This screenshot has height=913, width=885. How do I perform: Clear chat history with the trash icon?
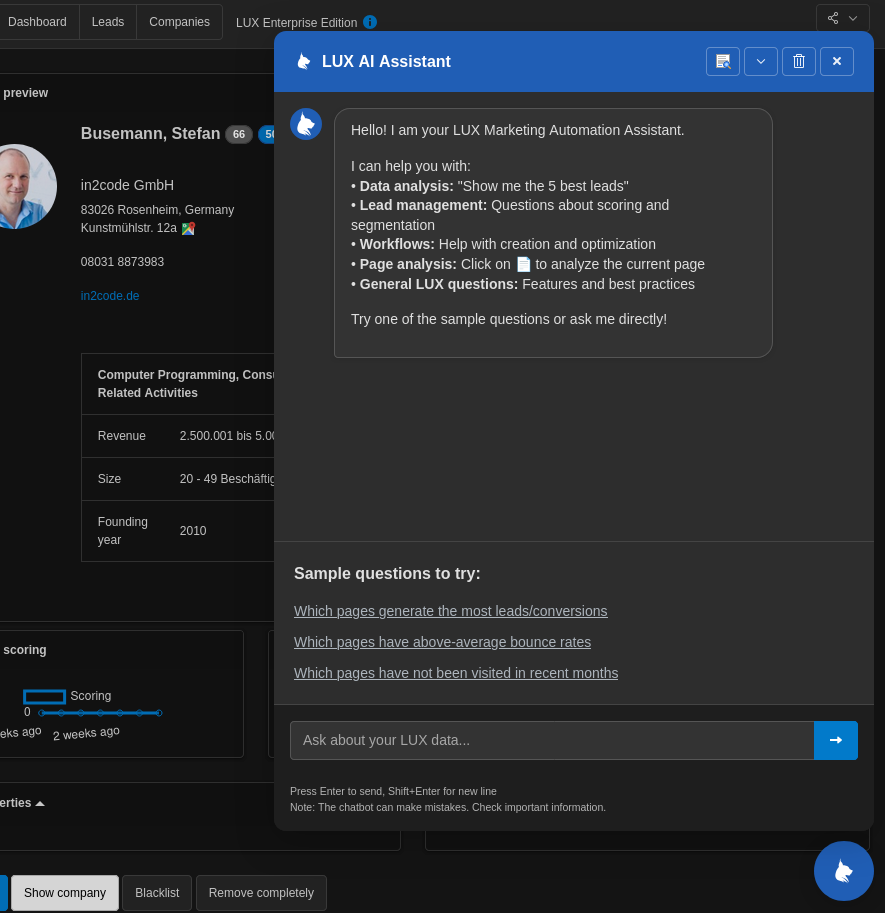tap(799, 61)
